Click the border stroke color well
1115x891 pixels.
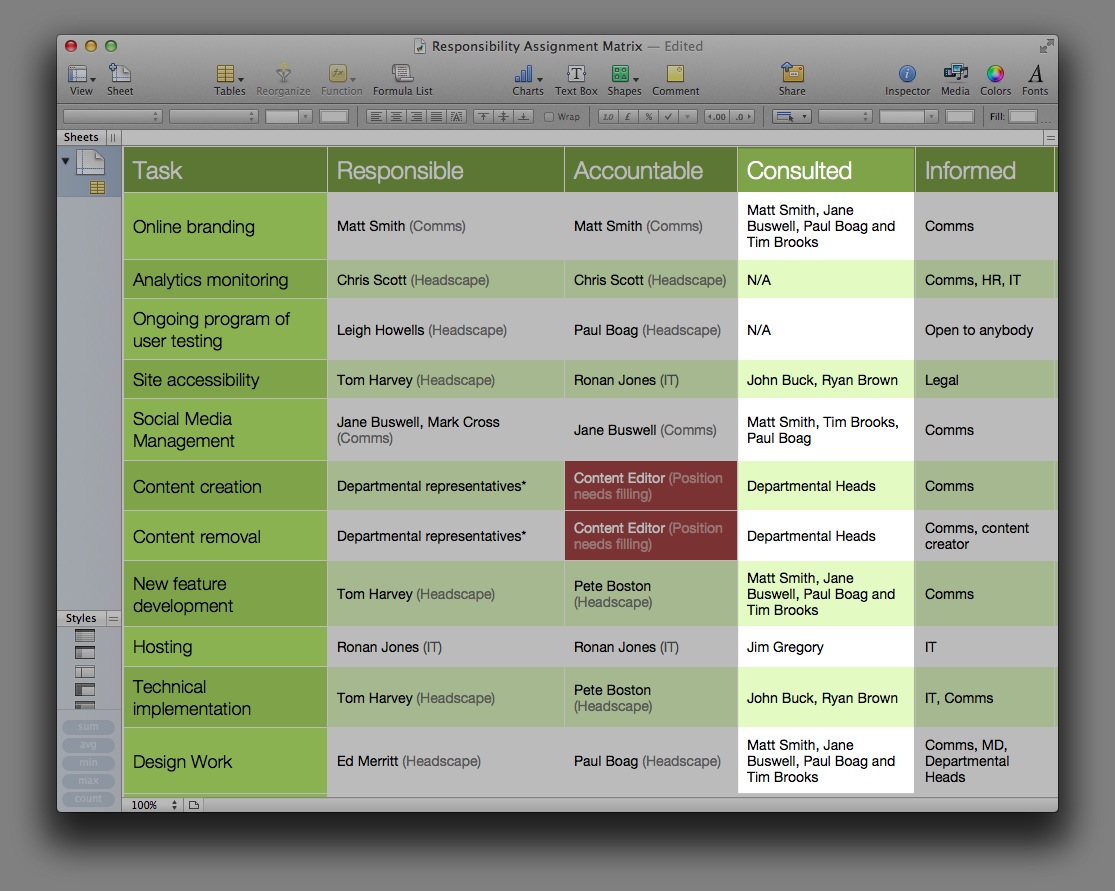[959, 117]
